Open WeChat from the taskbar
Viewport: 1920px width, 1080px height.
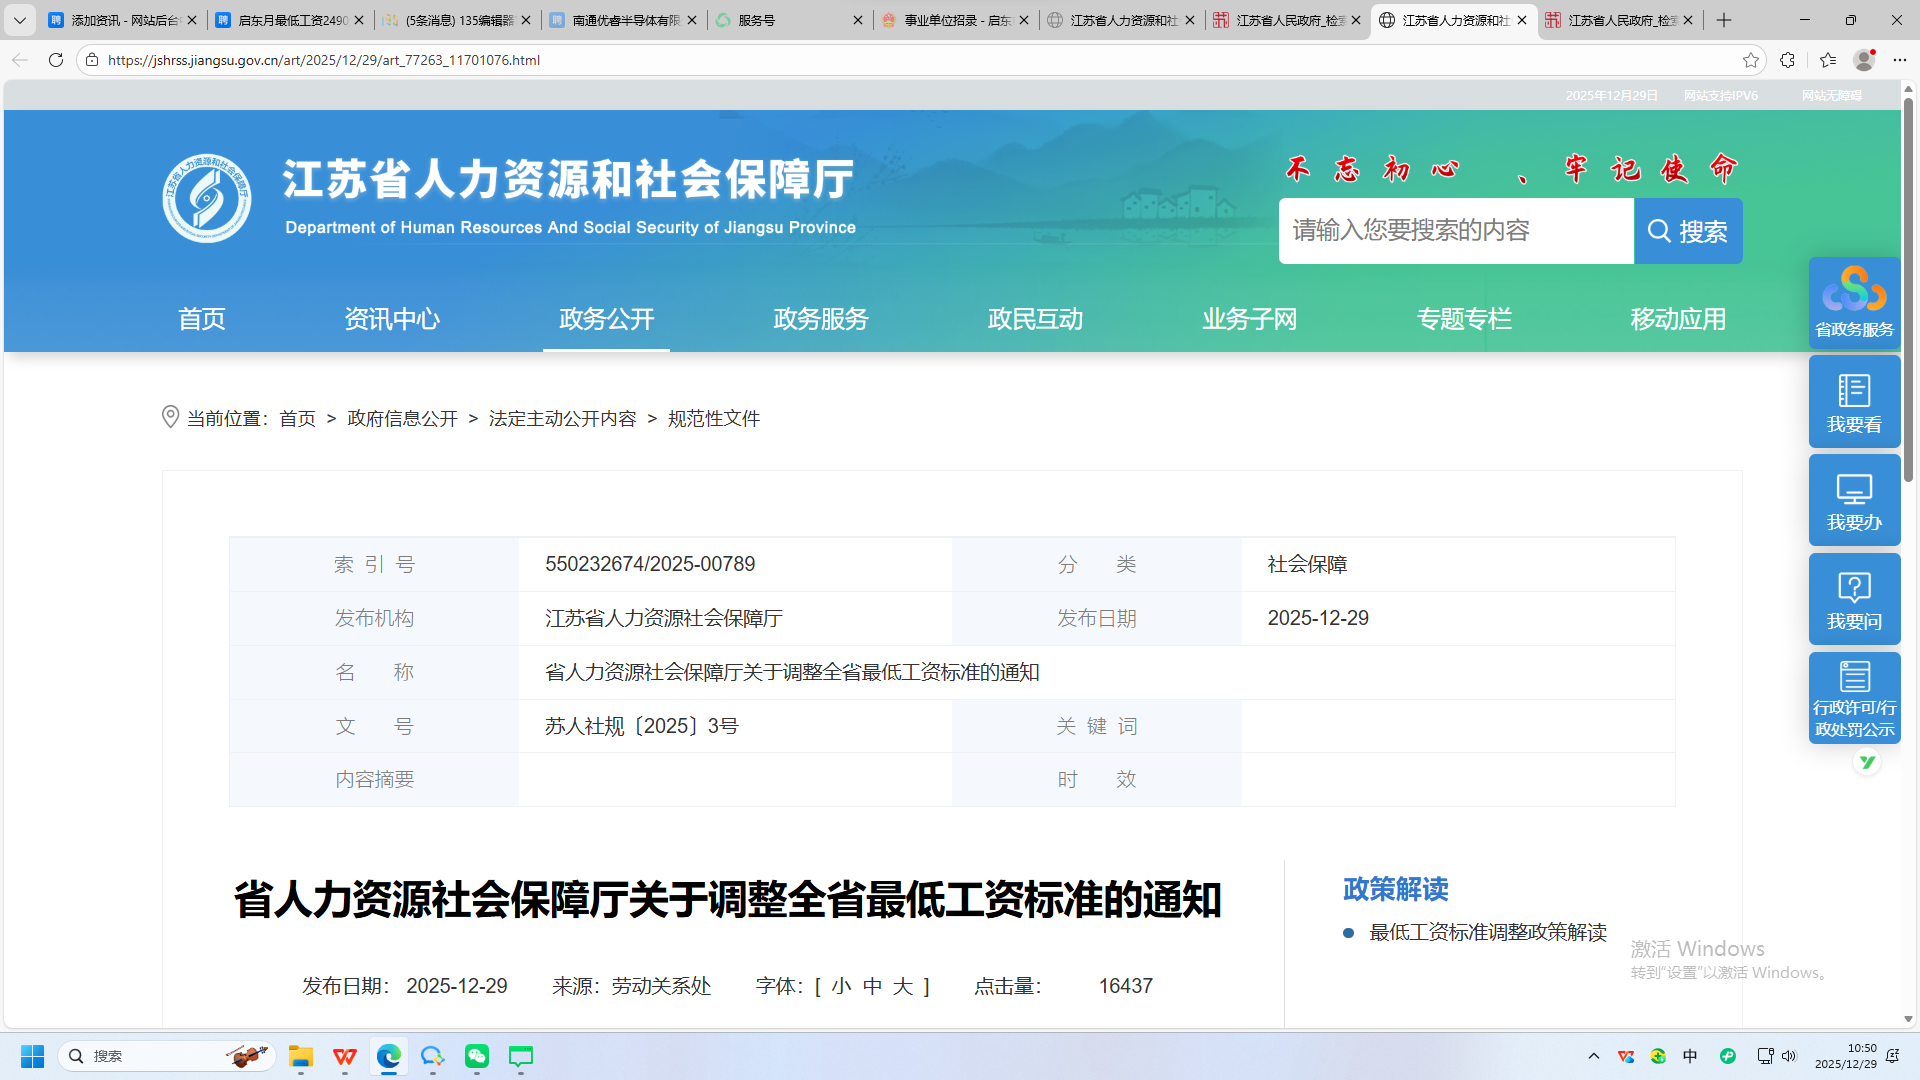click(x=477, y=1056)
